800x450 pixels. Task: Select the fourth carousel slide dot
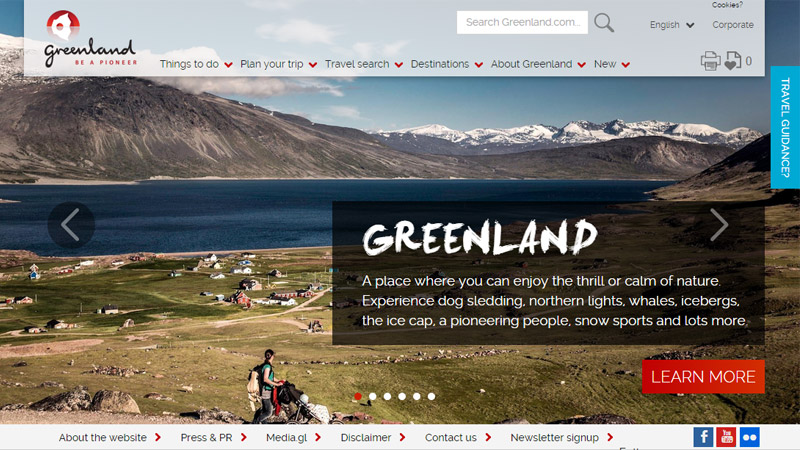tap(402, 396)
